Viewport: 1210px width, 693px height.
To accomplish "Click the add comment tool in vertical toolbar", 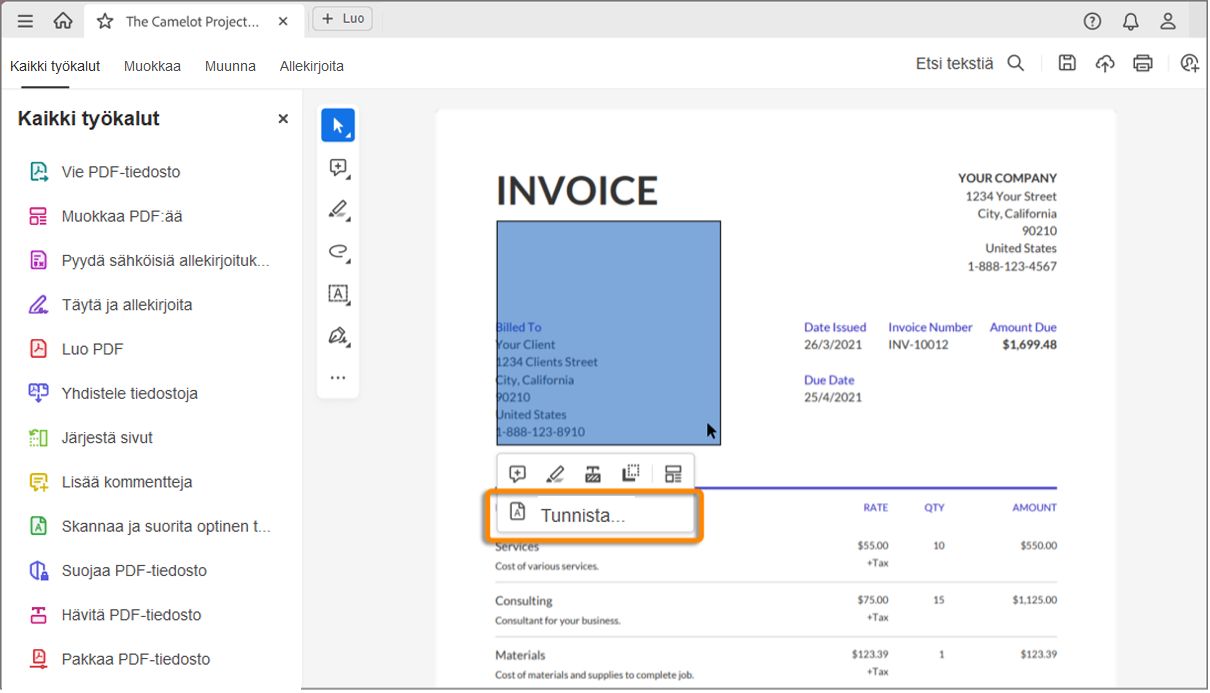I will (338, 168).
